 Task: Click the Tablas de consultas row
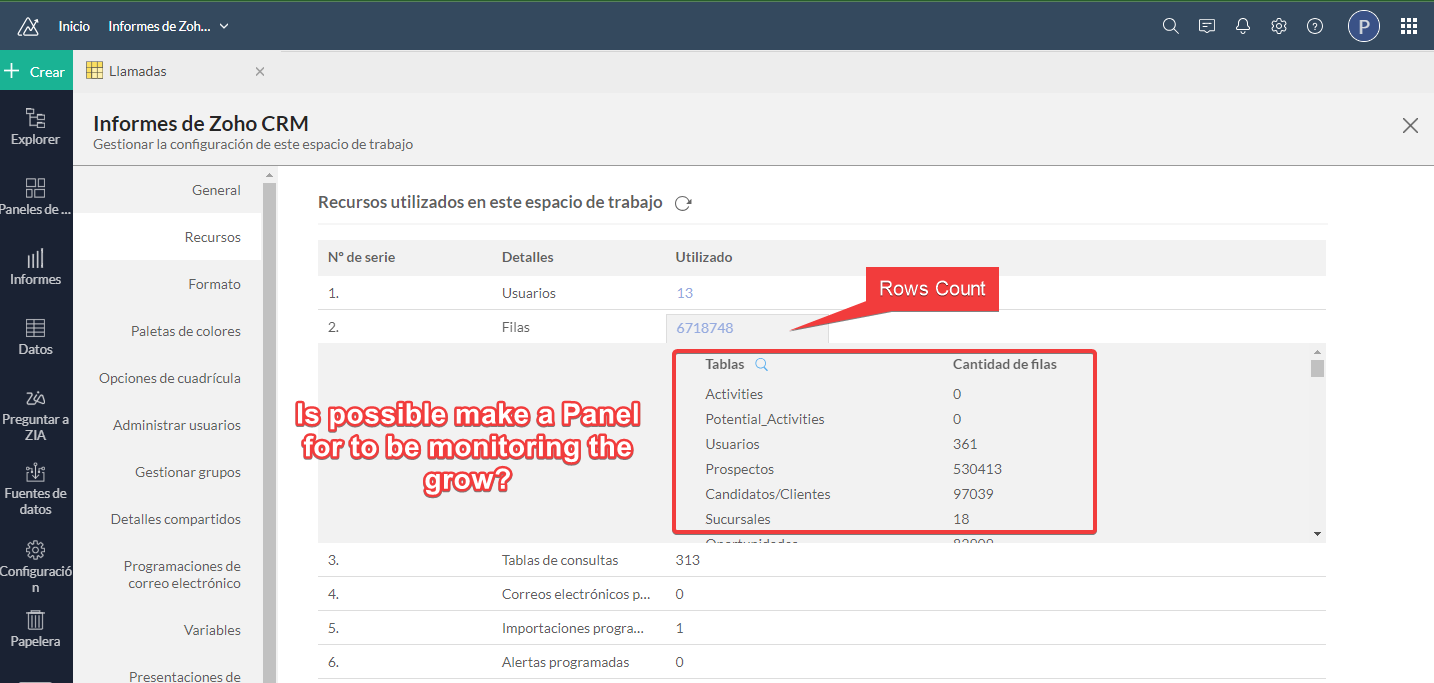[x=821, y=560]
